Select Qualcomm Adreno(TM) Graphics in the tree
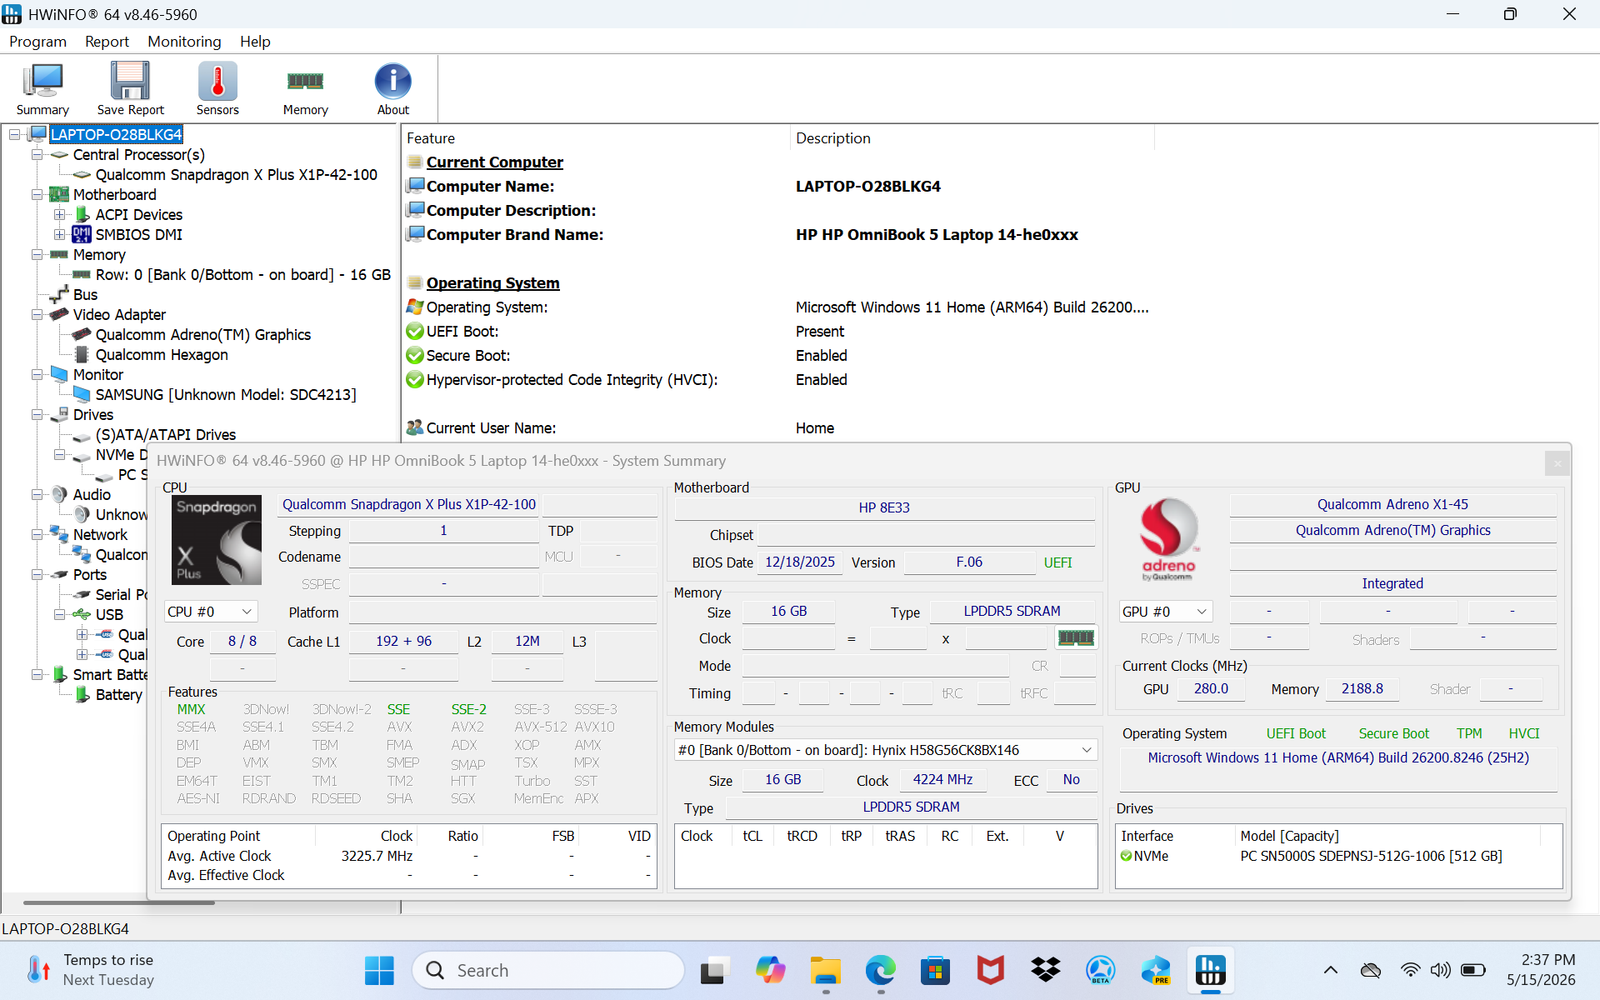The image size is (1600, 1000). (x=203, y=335)
